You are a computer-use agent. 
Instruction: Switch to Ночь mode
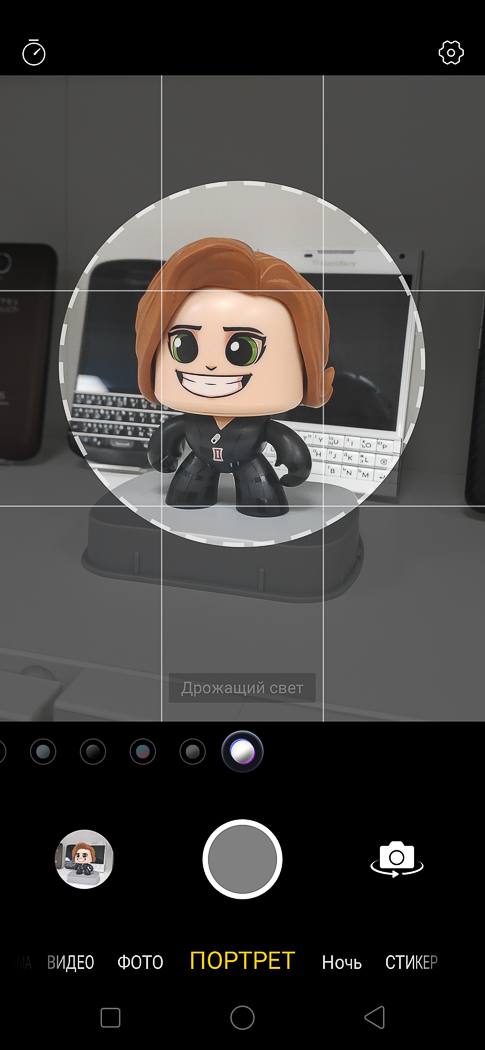(342, 962)
